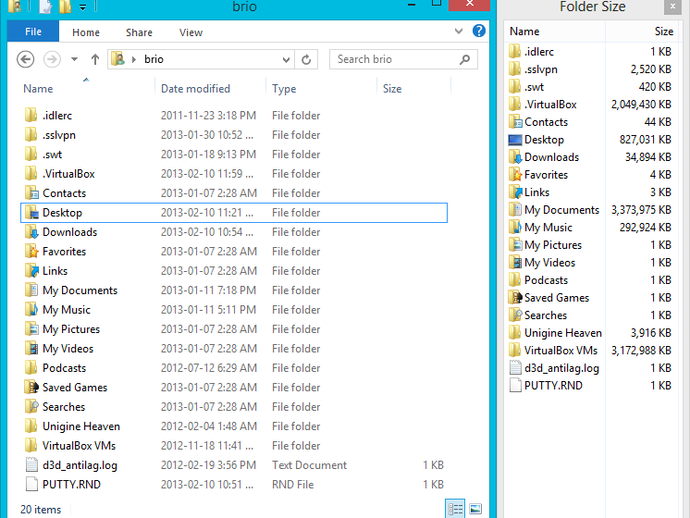
Task: Select the .idlerc folder icon in Explorer
Action: (31, 115)
